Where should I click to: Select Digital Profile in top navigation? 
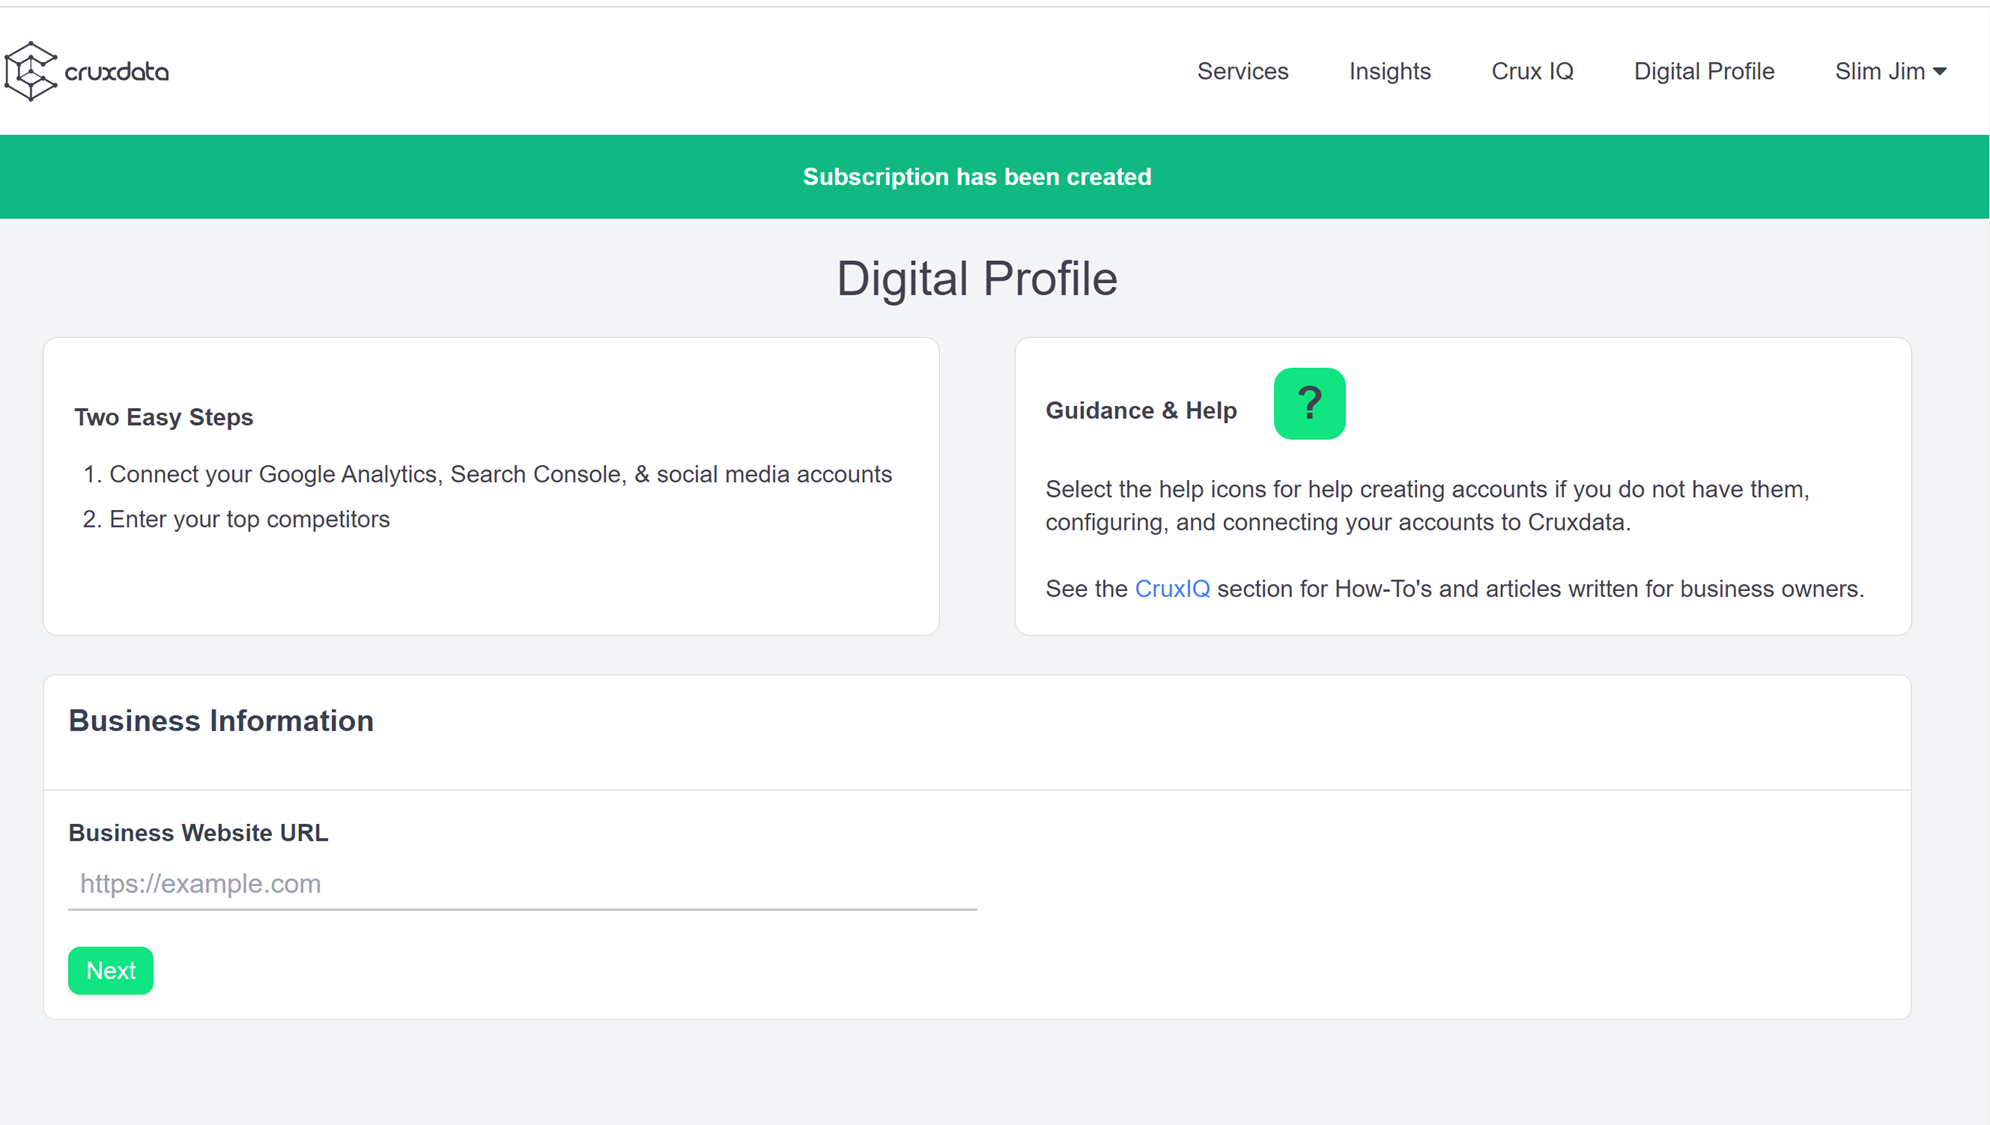(x=1703, y=72)
